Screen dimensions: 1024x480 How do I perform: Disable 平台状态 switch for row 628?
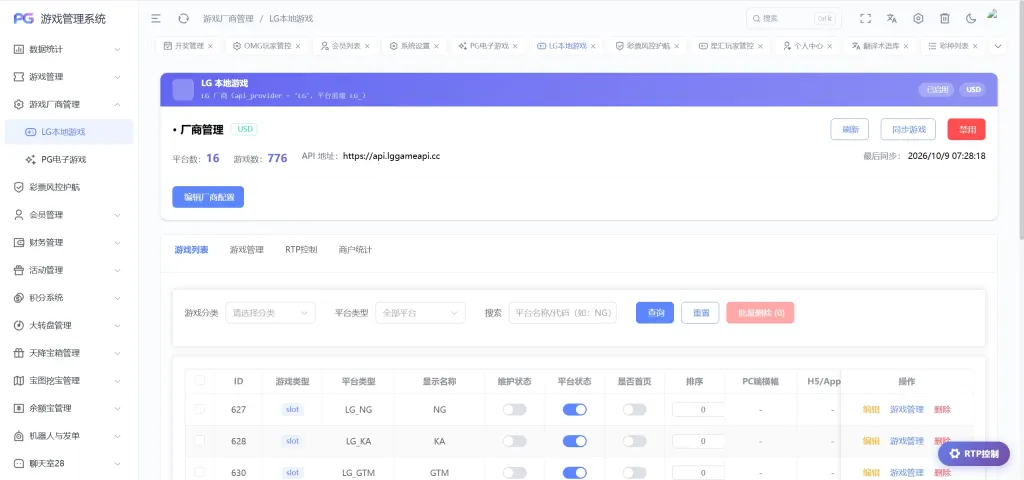point(575,441)
